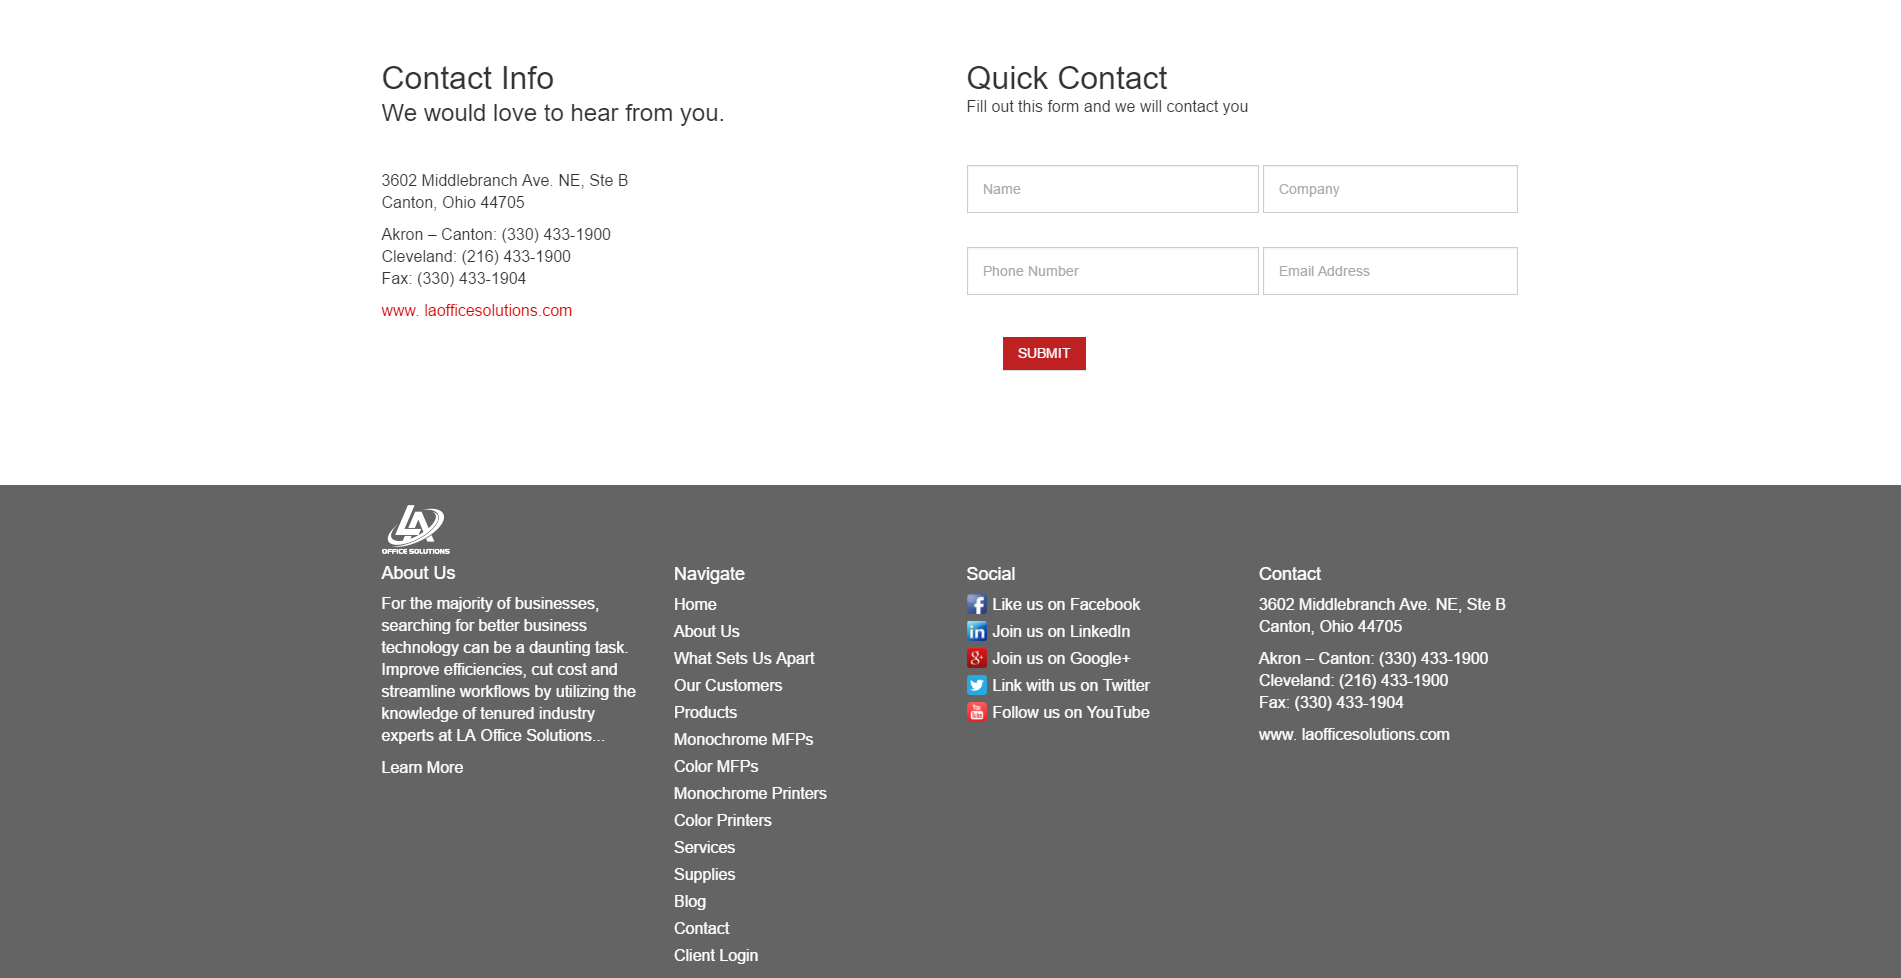The height and width of the screenshot is (978, 1901).
Task: Click the LinkedIn icon in footer
Action: (976, 631)
